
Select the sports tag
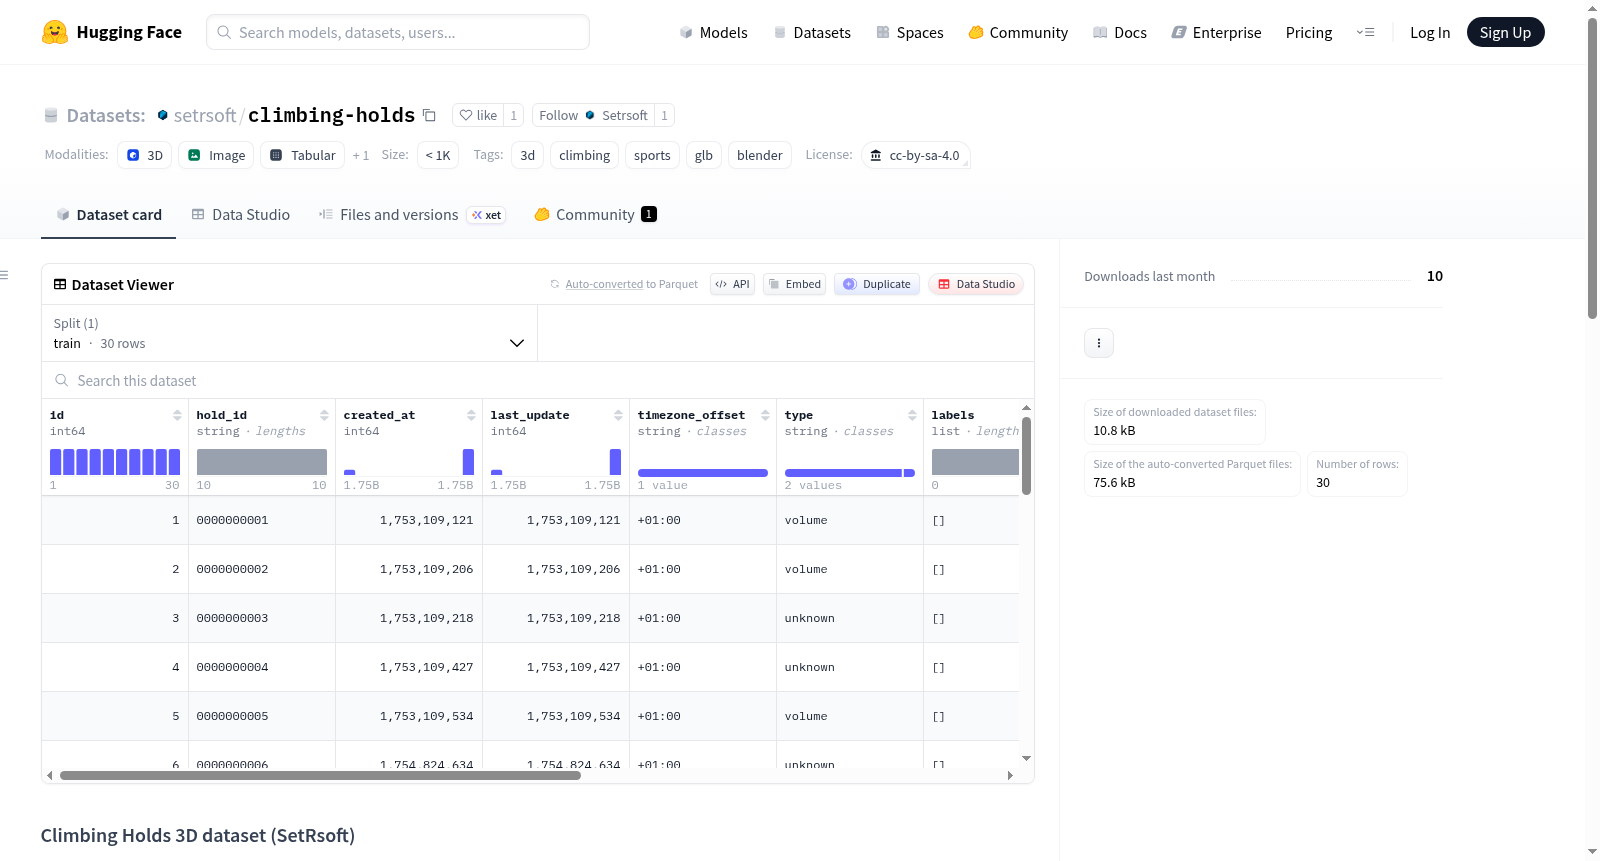(x=652, y=155)
